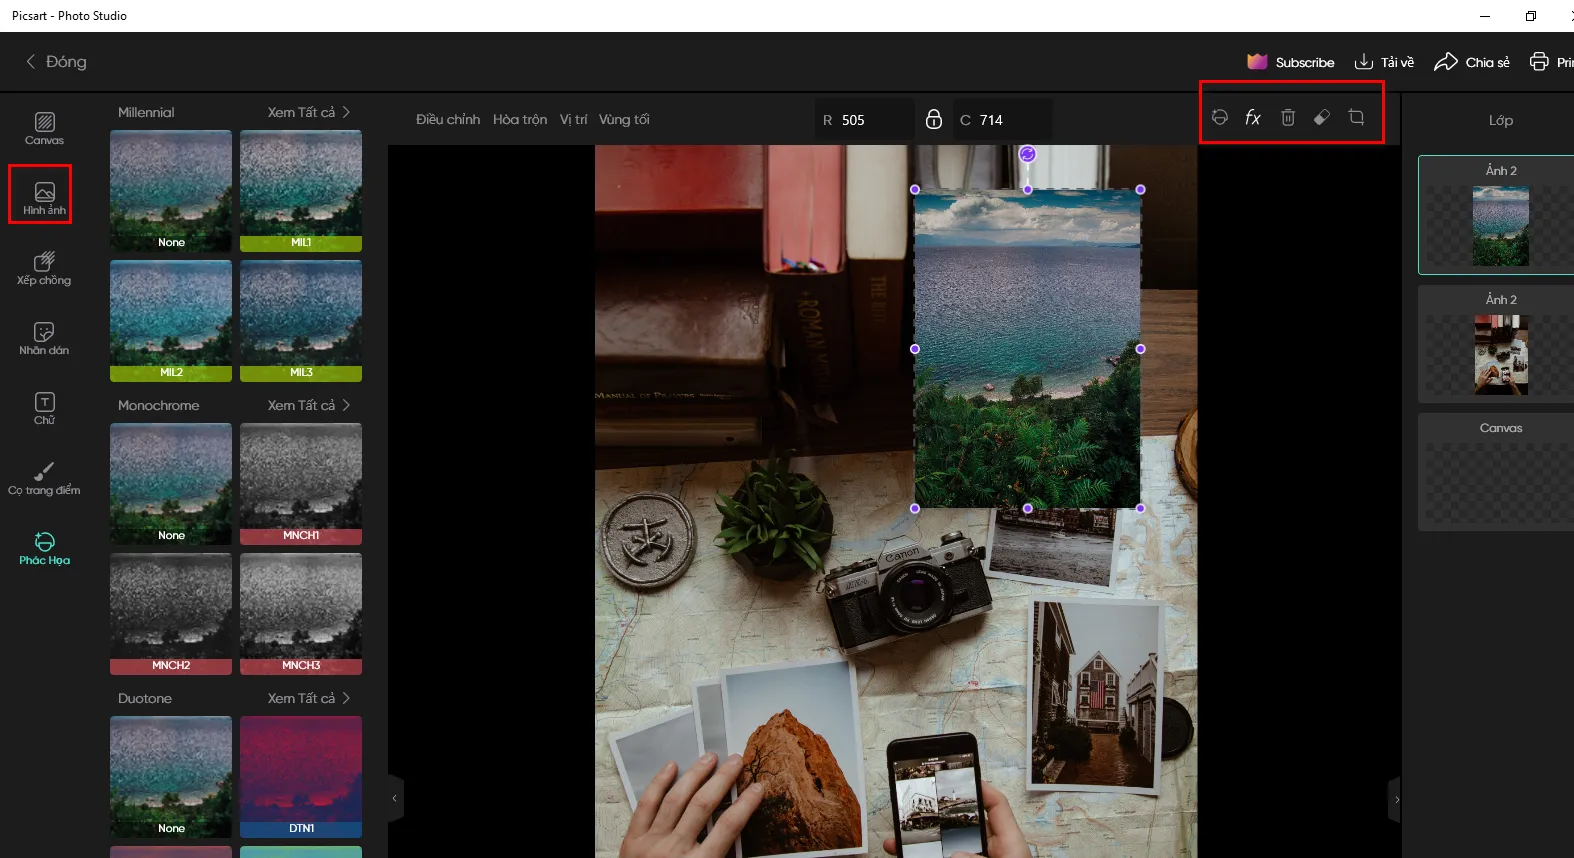Click the replace image icon in toolbar

click(x=1219, y=118)
